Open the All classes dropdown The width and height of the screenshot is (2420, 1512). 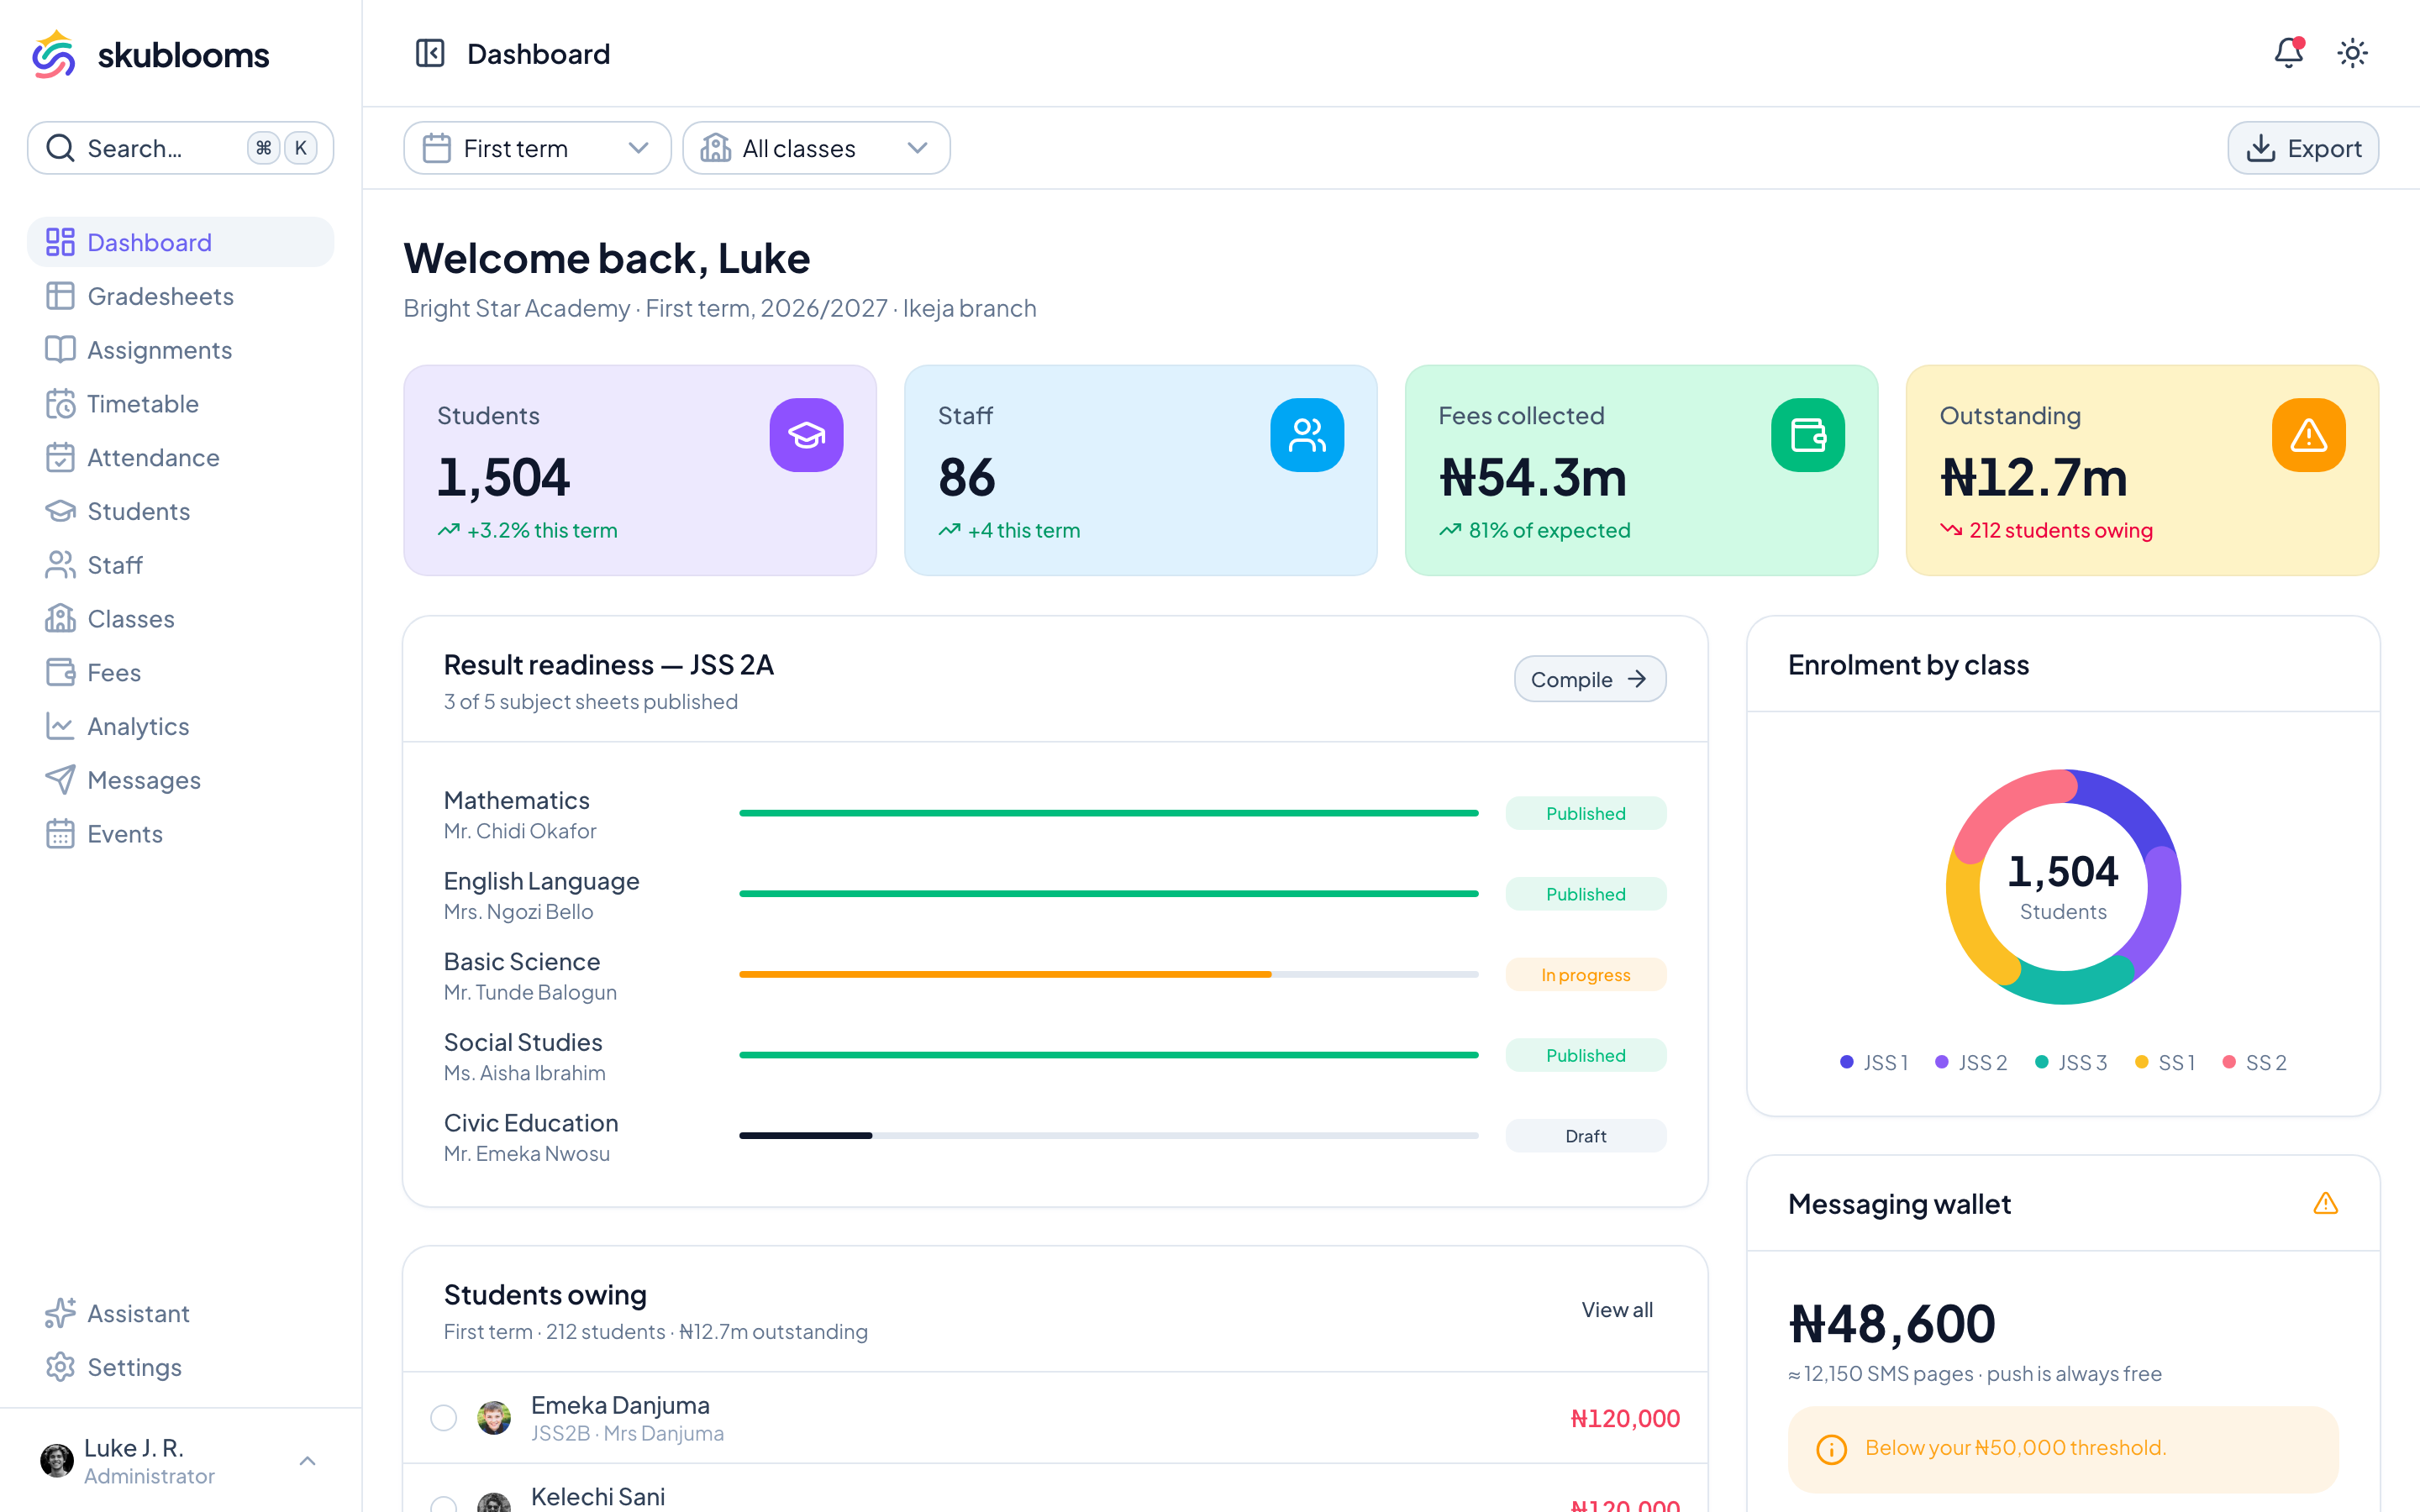tap(816, 148)
